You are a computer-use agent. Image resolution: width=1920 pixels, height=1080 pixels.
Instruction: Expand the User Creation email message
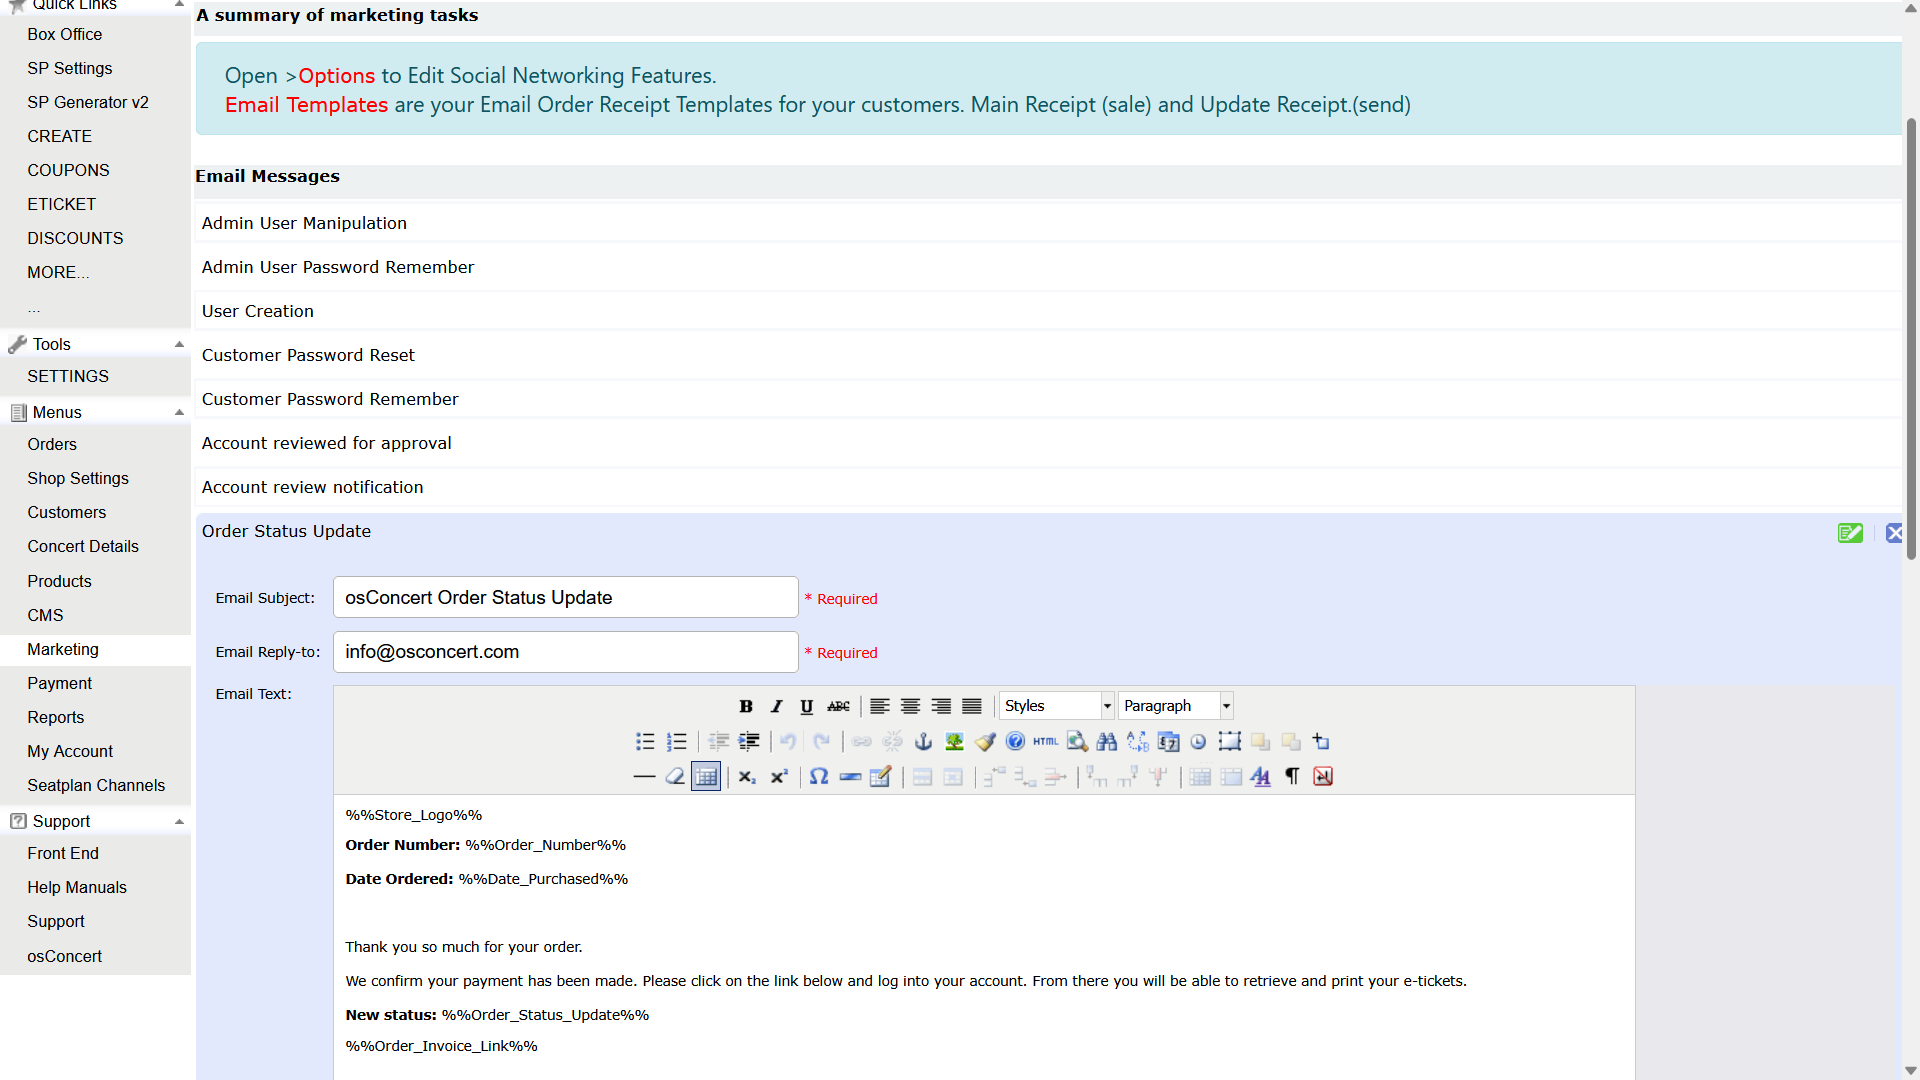tap(257, 311)
